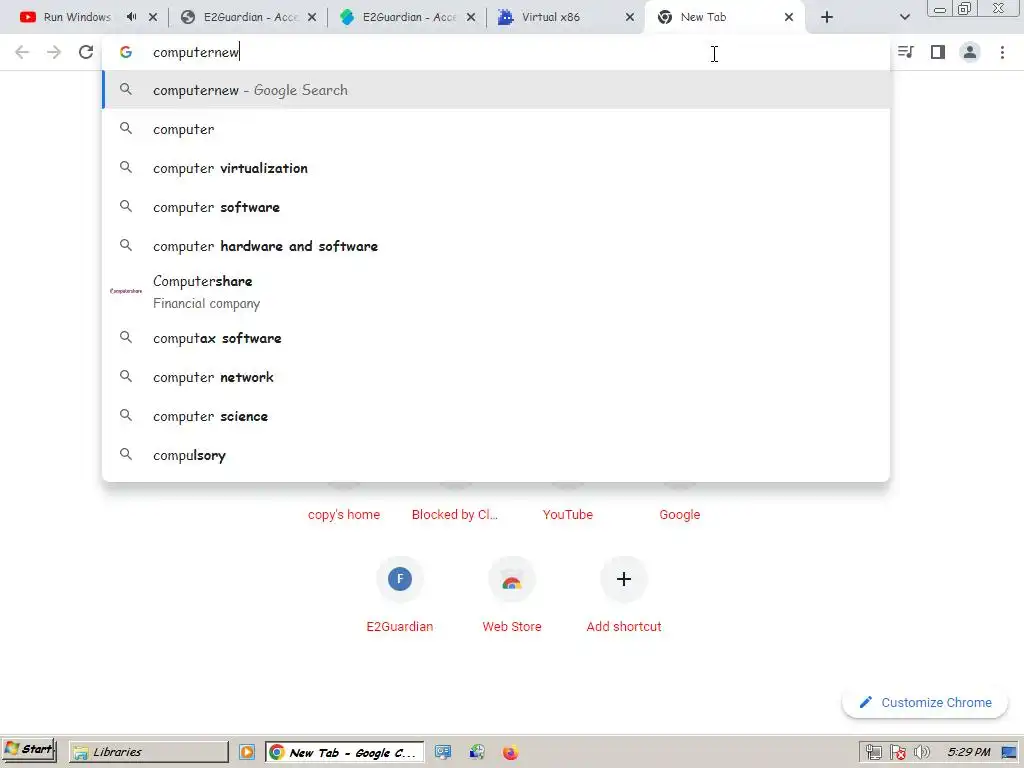Click the monitor icon next to Chrome taskbar button
The width and height of the screenshot is (1024, 768).
pyautogui.click(x=442, y=752)
